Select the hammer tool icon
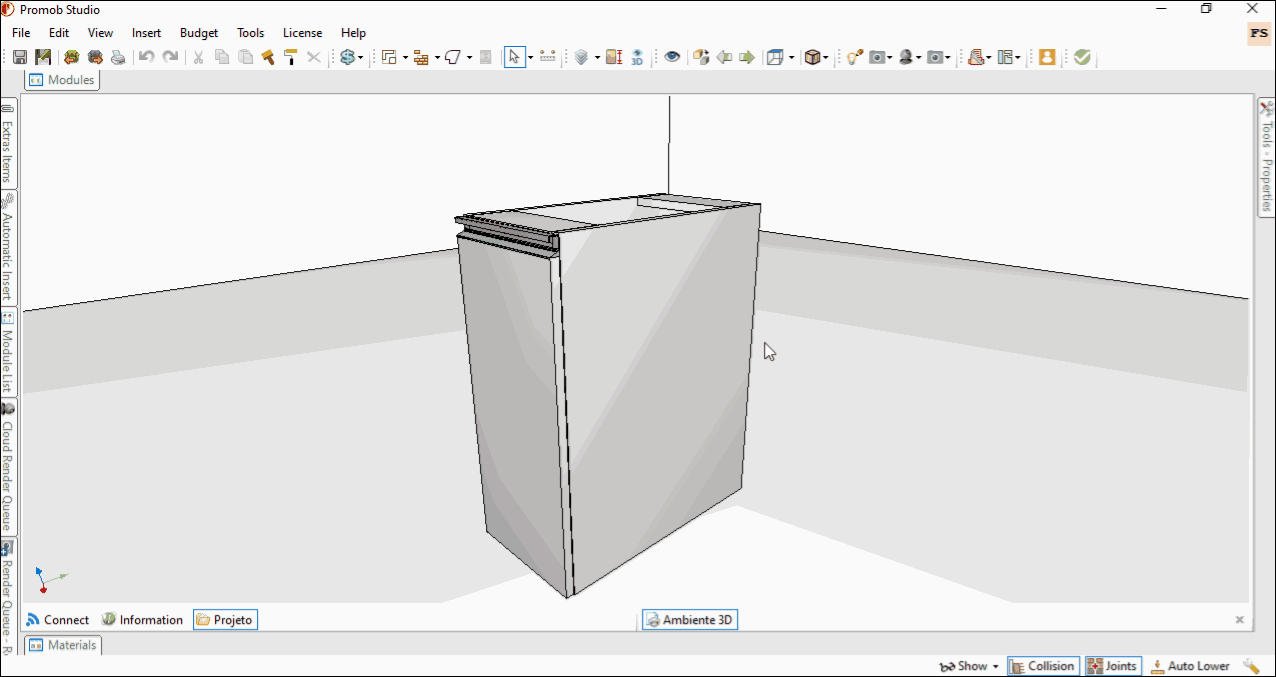1276x677 pixels. pyautogui.click(x=268, y=57)
